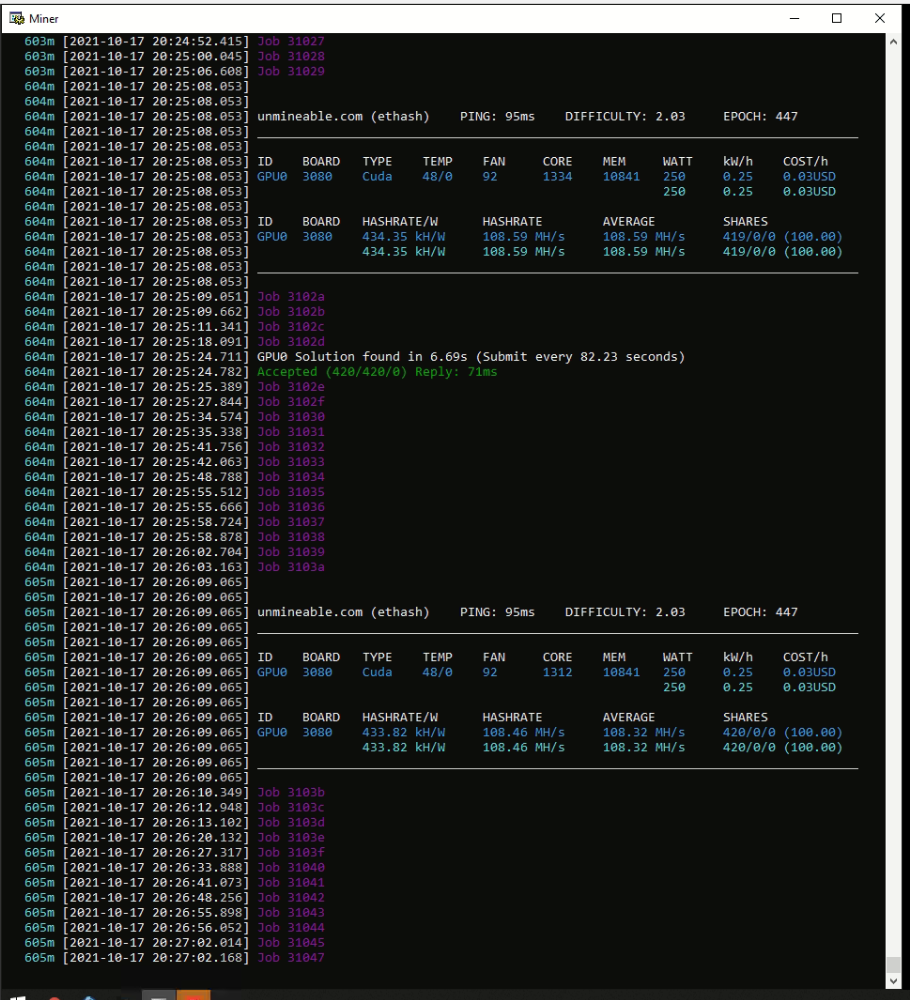Click the green Accepted (420/420/0) line
This screenshot has height=1000, width=910.
coord(377,372)
